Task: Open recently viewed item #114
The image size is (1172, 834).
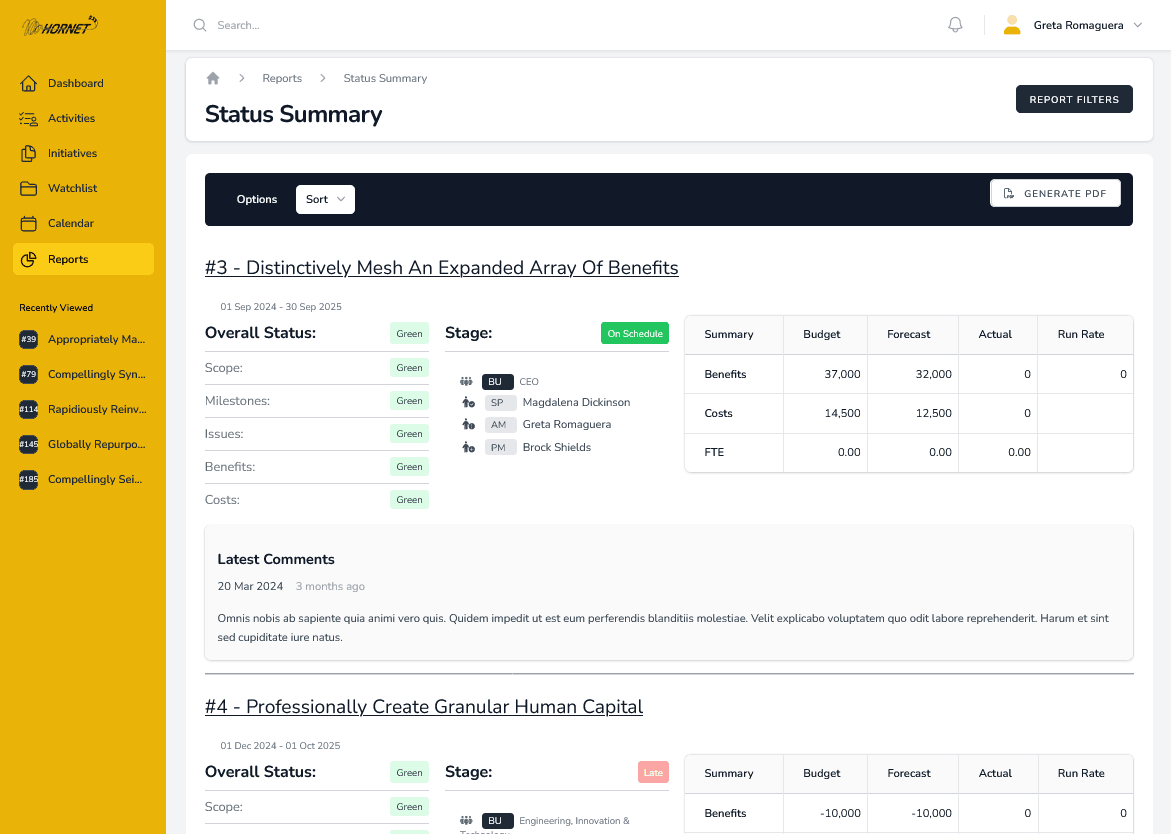Action: [x=83, y=409]
